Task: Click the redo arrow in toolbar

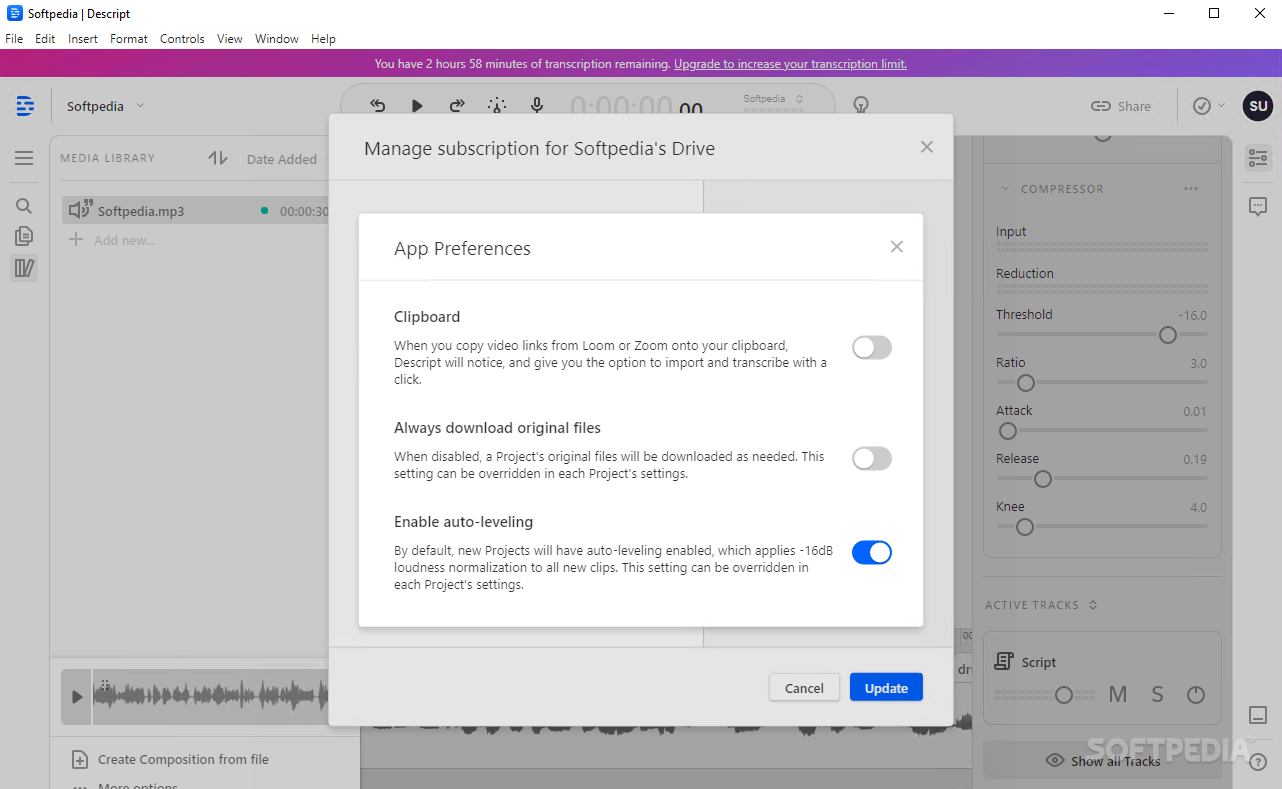Action: pos(457,106)
